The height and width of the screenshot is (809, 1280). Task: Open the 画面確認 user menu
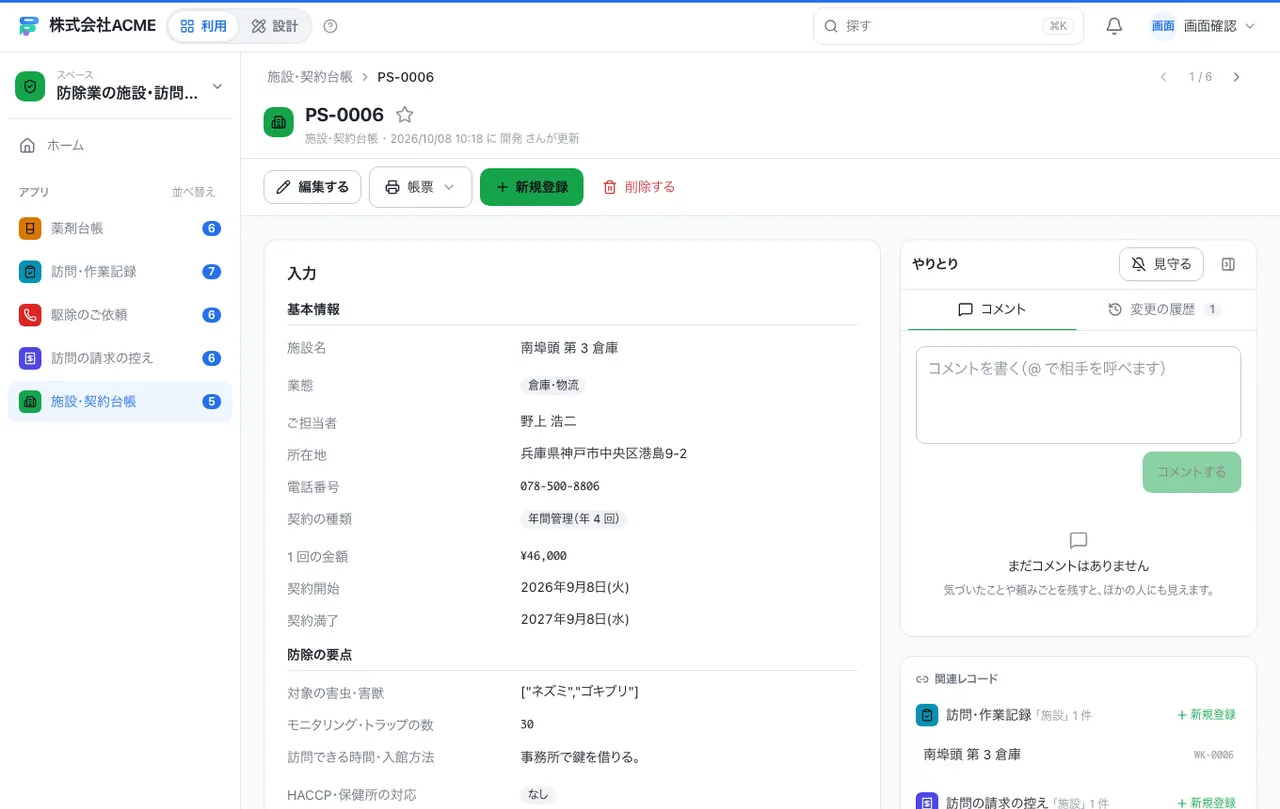[1203, 26]
